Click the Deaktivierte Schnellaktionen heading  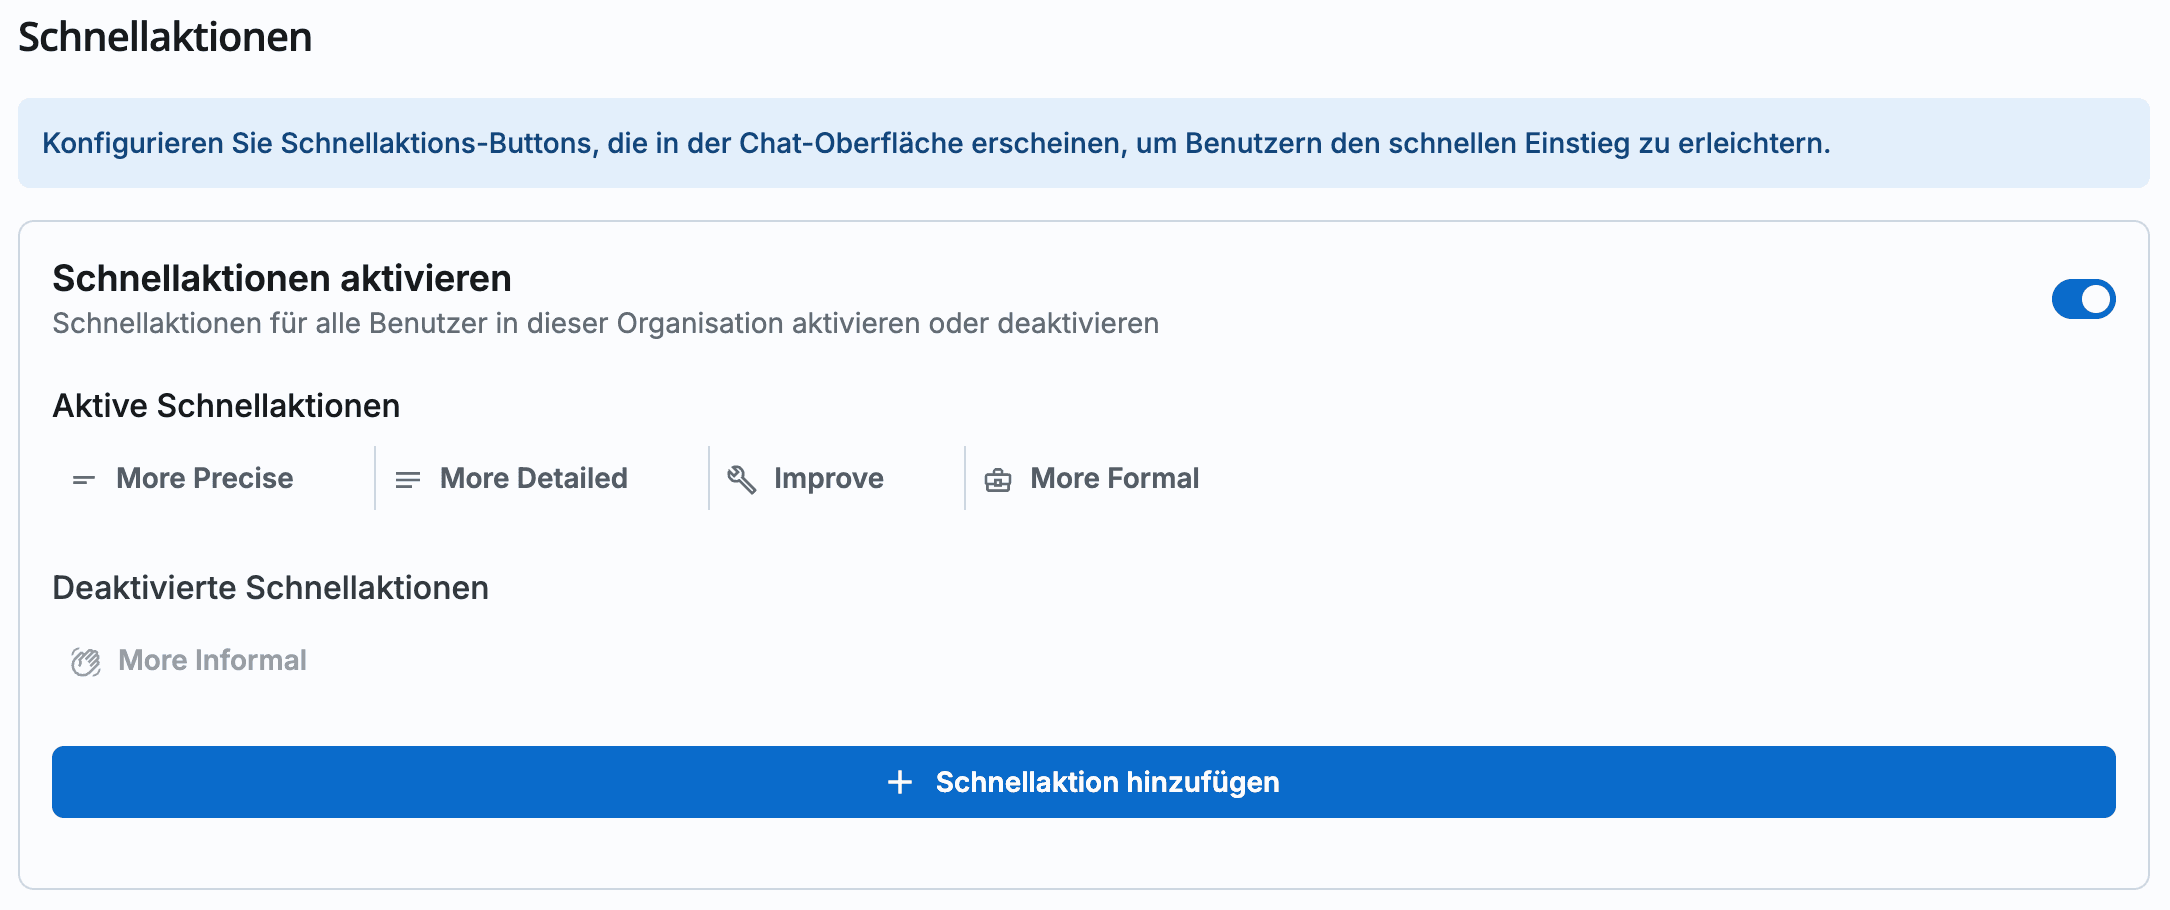pyautogui.click(x=271, y=588)
